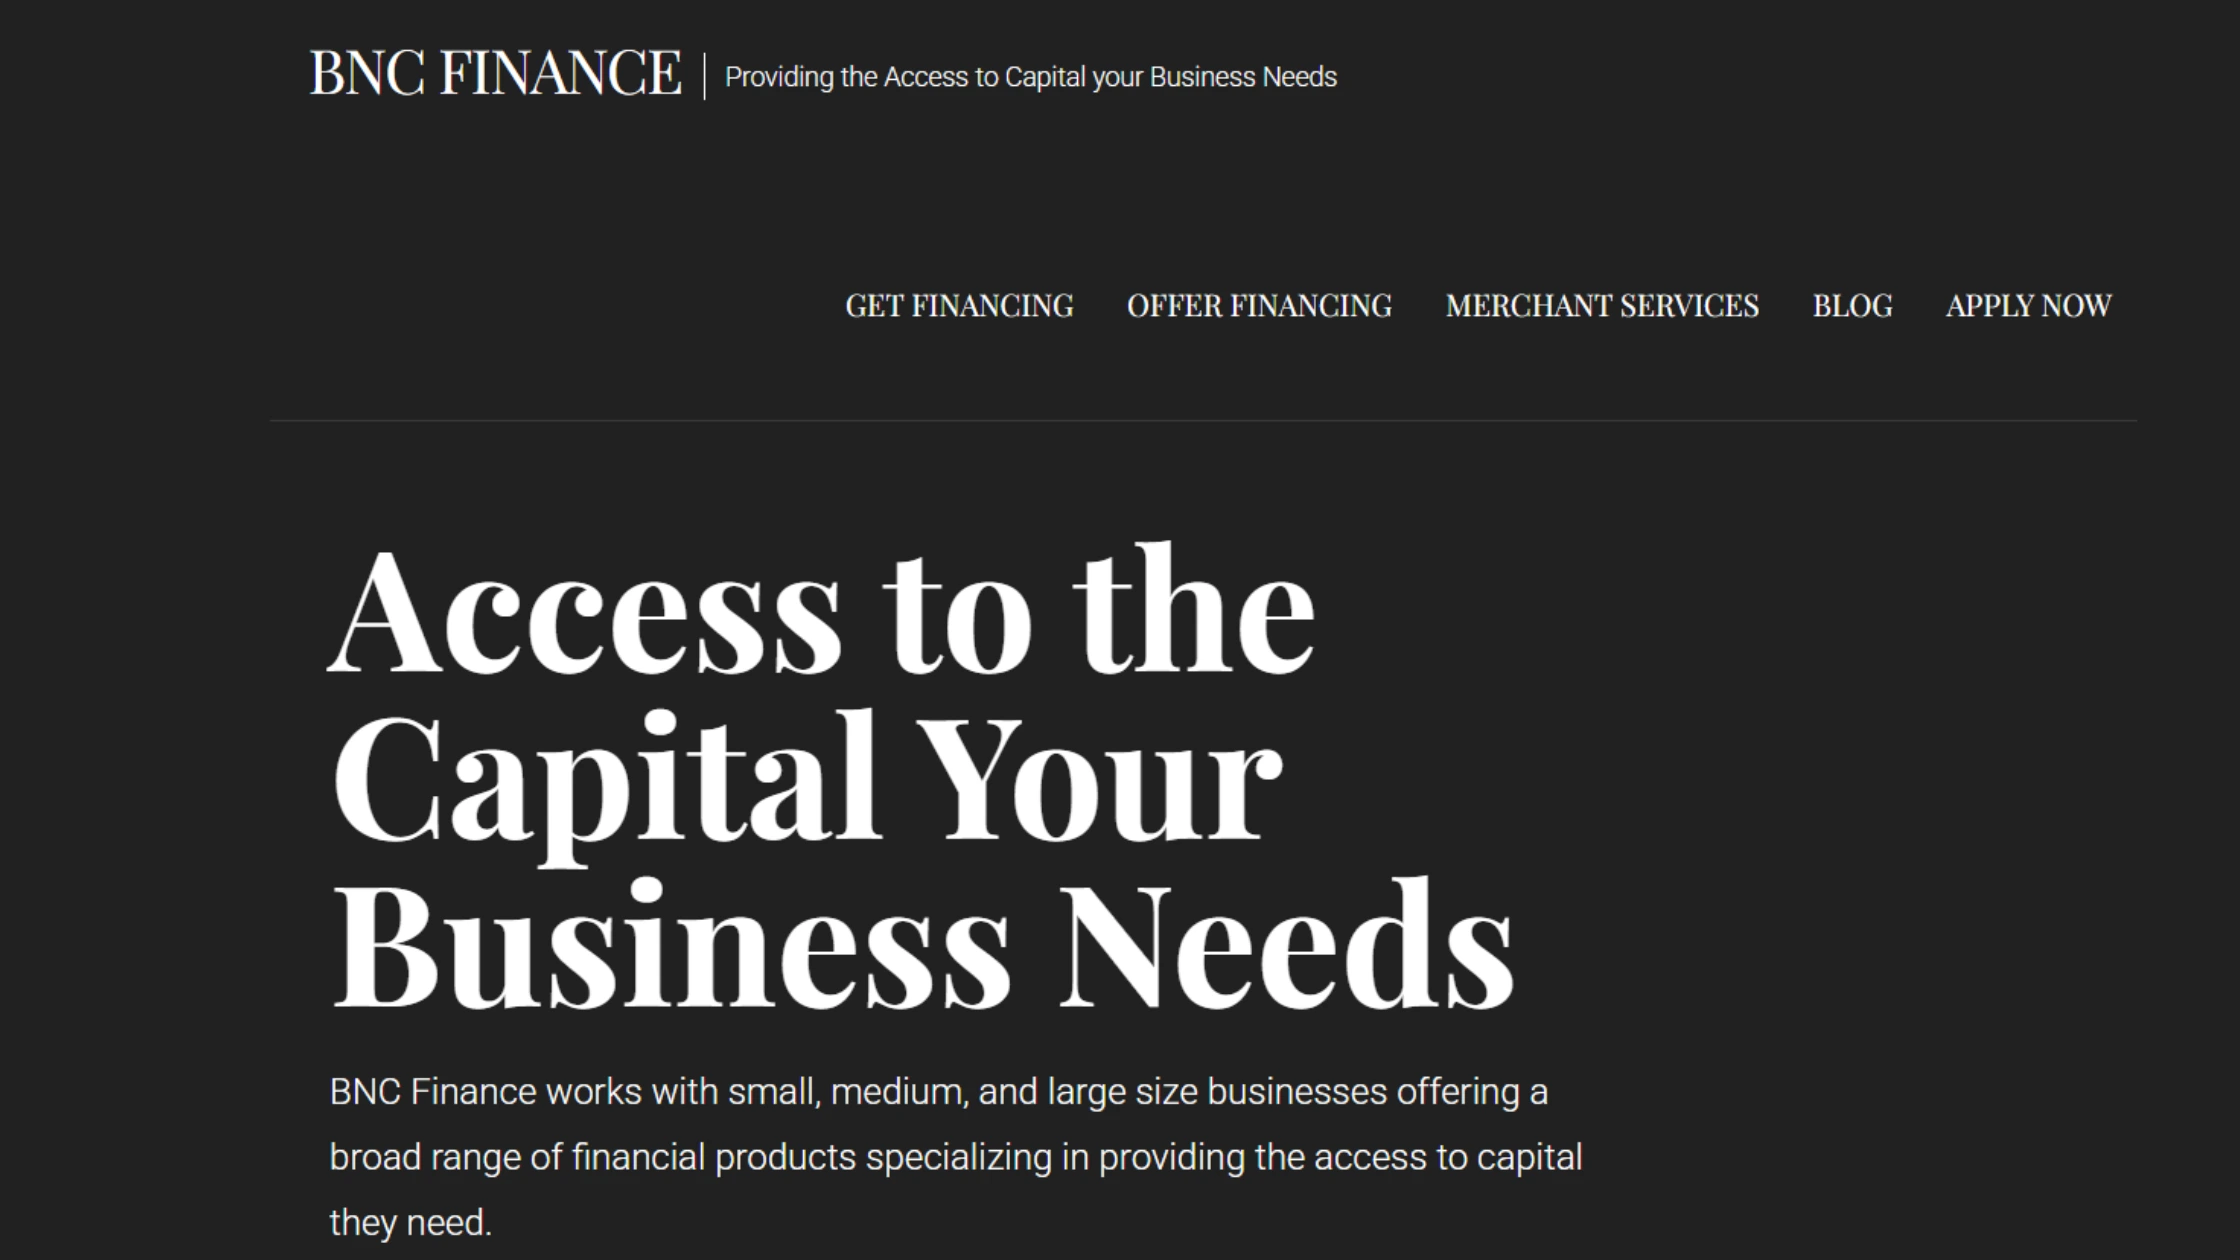Select MERCHANT SERVICES in the navigation
This screenshot has width=2240, height=1260.
click(x=1601, y=307)
